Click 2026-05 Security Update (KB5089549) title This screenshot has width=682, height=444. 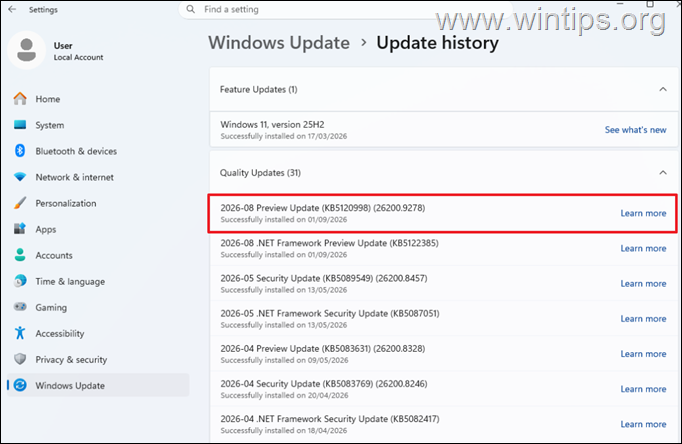[x=324, y=278]
